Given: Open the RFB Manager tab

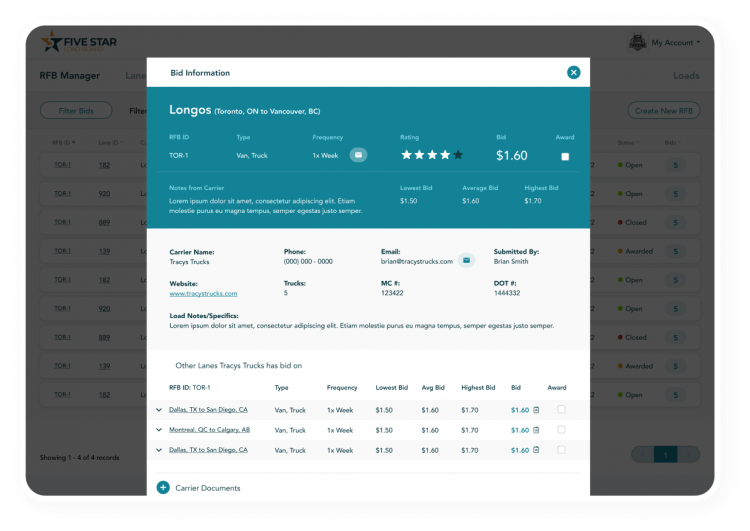Looking at the screenshot, I should pyautogui.click(x=70, y=76).
